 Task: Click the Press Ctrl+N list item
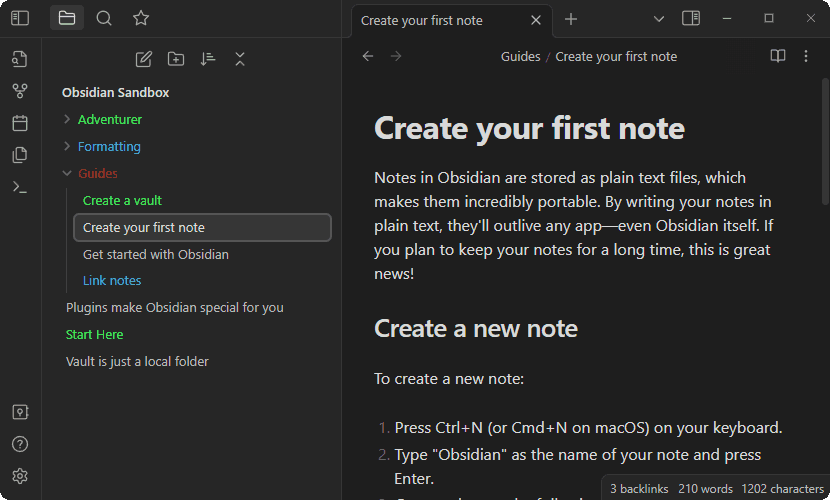(588, 428)
